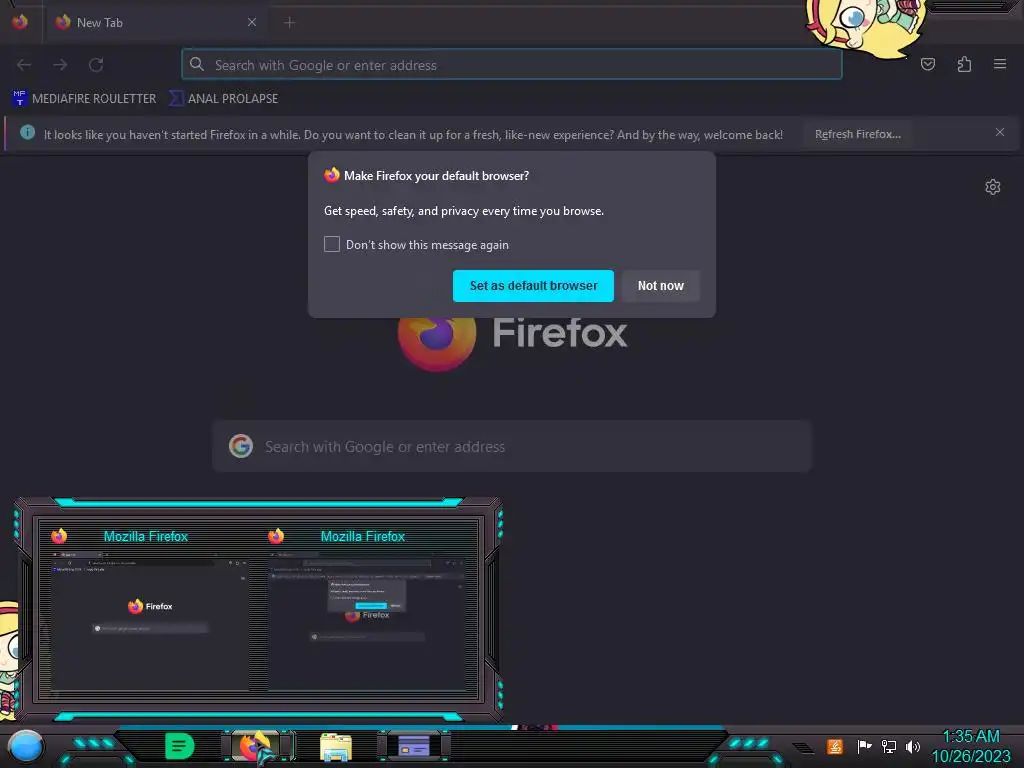Click the page search box with Google
The image size is (1024, 768).
511,447
